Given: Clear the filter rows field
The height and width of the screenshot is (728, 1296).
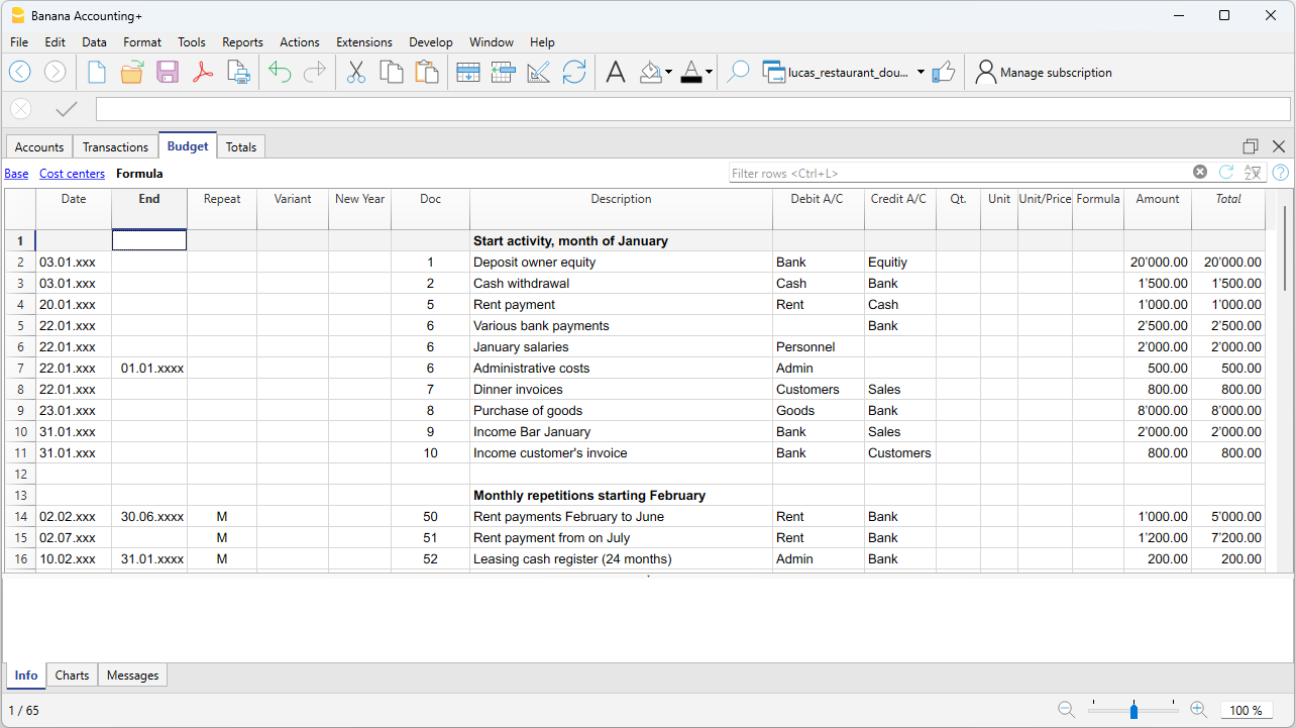Looking at the screenshot, I should point(1200,172).
